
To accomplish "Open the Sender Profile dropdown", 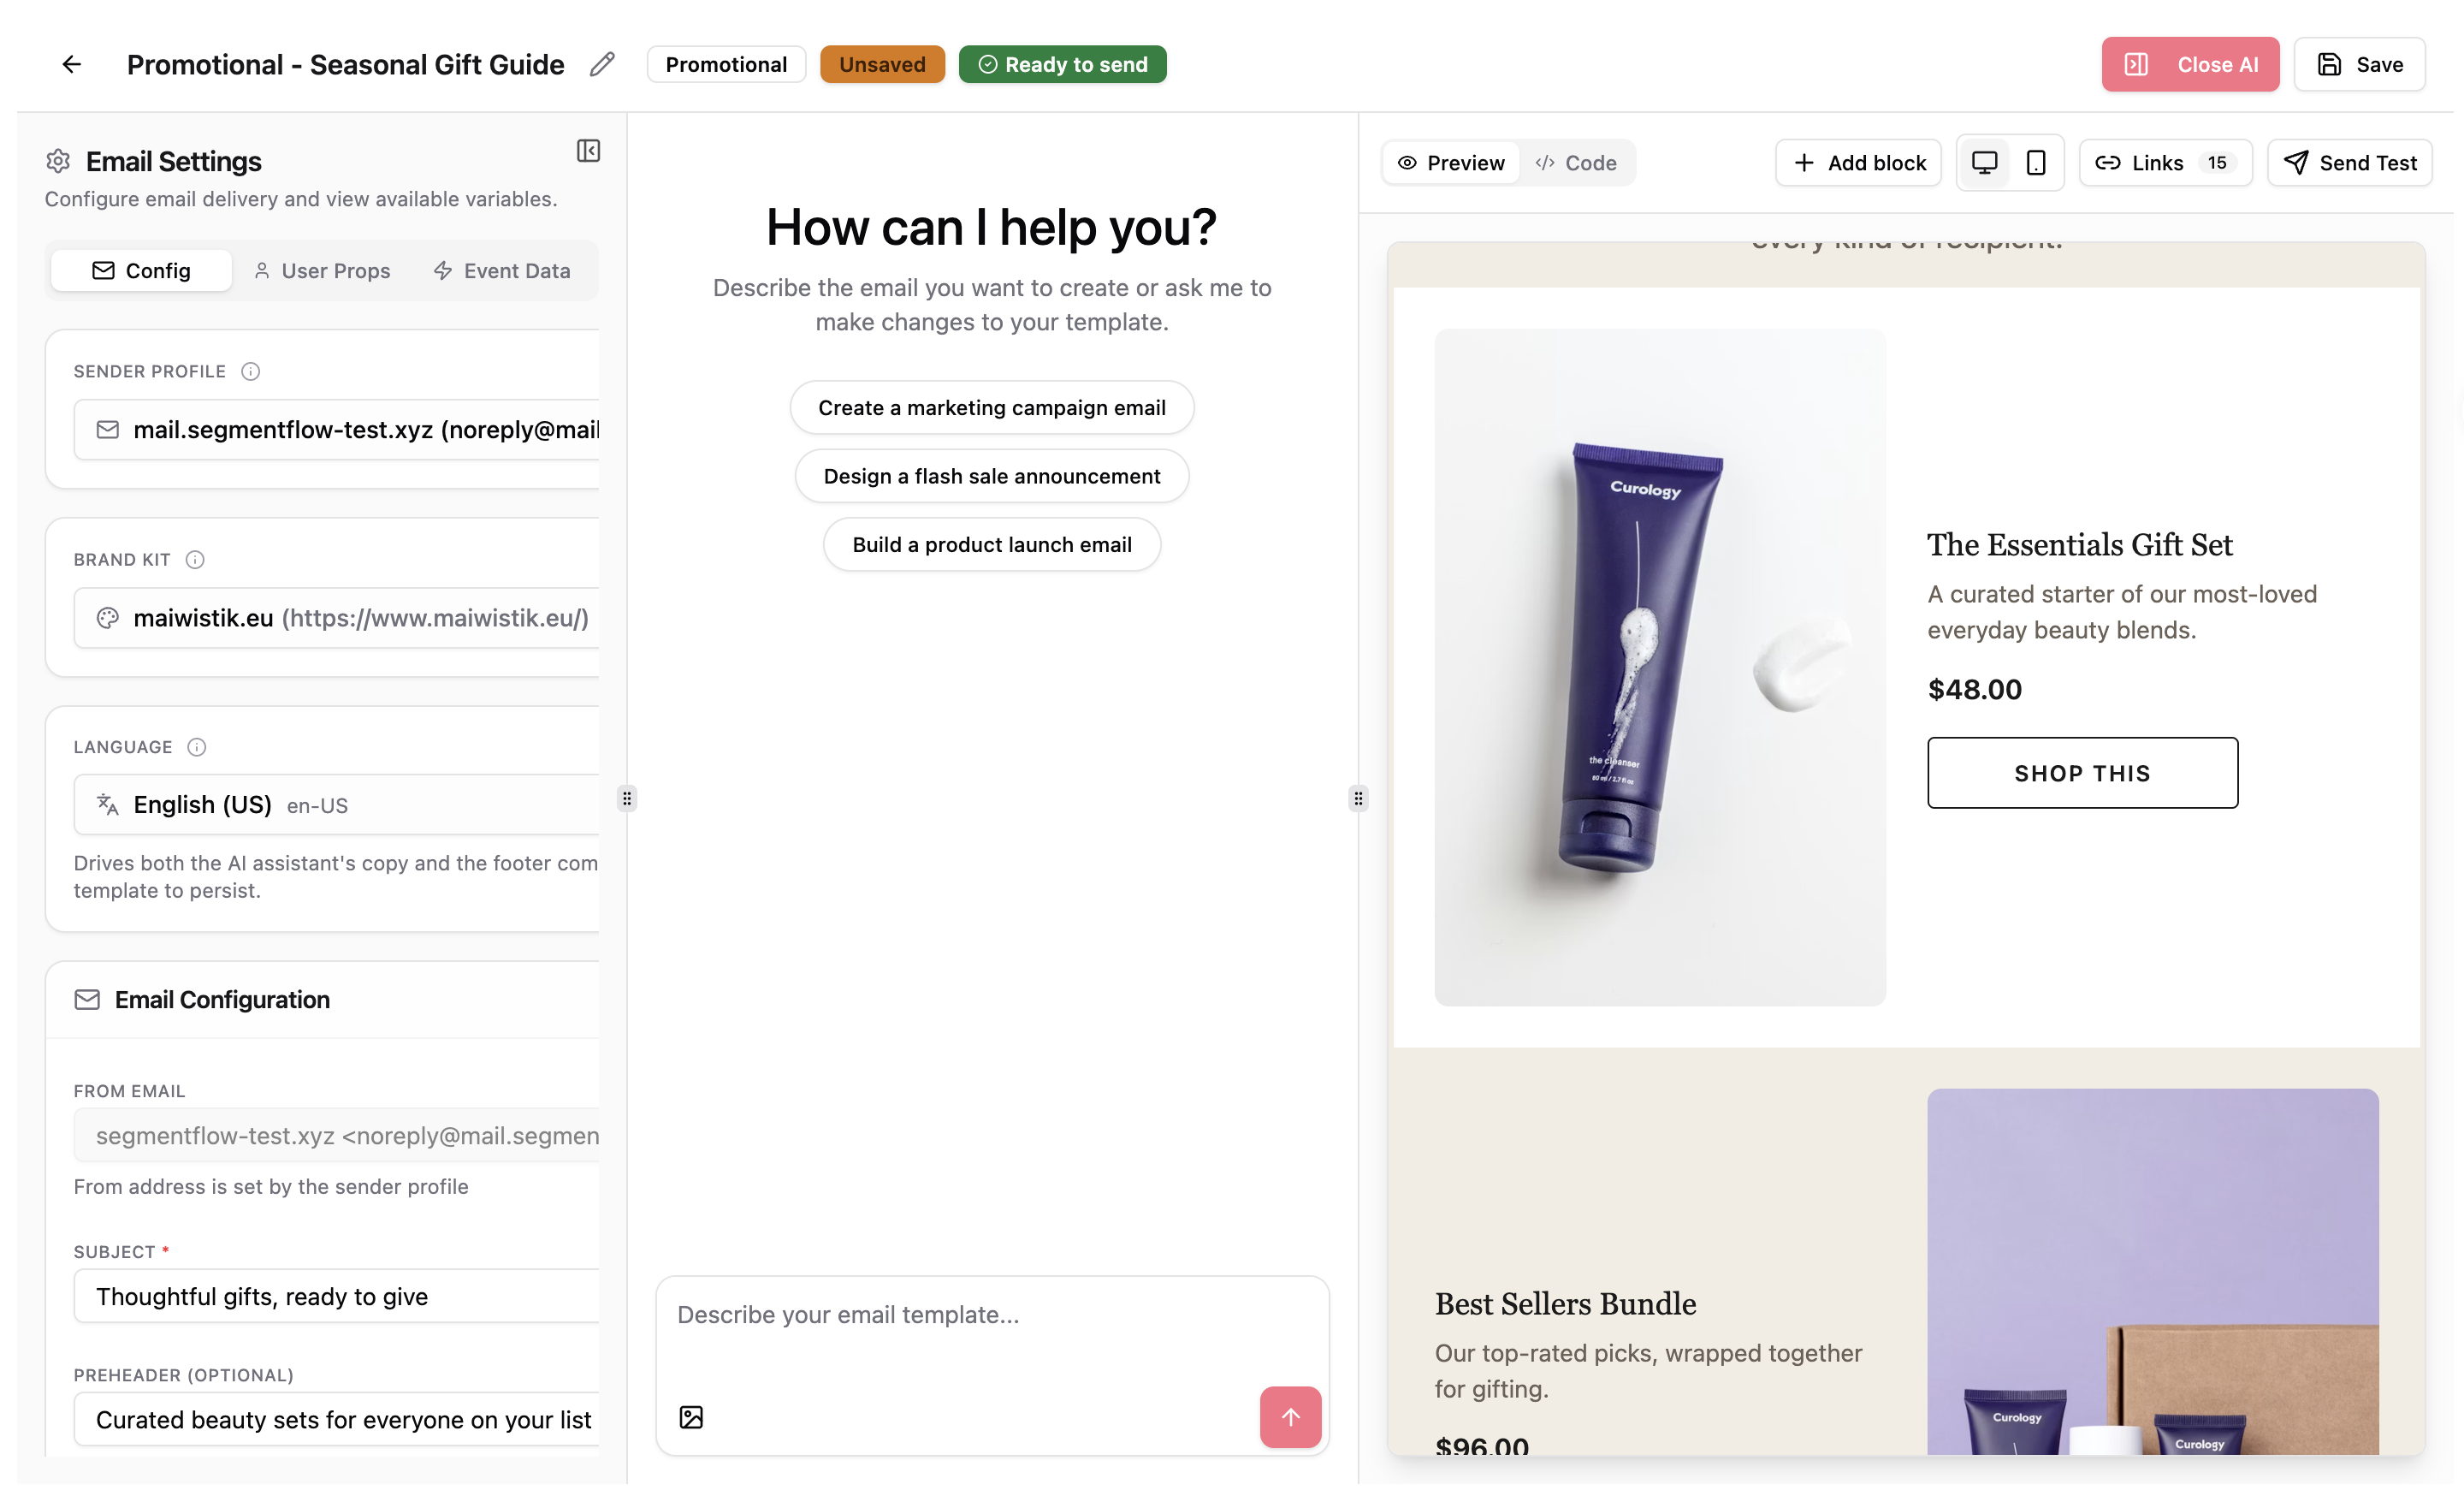I will 337,430.
